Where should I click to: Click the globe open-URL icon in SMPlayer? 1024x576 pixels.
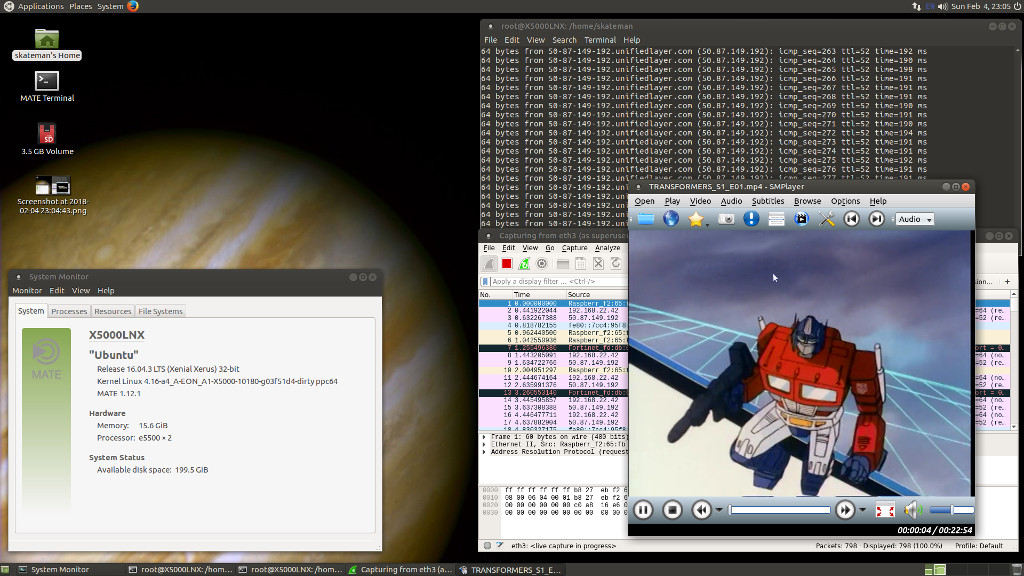(x=671, y=219)
